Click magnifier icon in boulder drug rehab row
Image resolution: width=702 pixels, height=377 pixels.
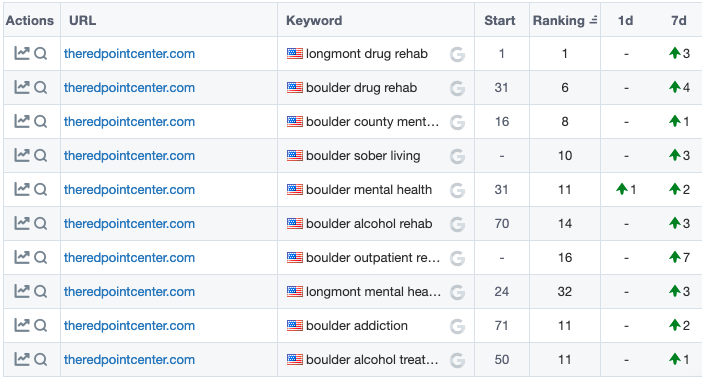(40, 87)
